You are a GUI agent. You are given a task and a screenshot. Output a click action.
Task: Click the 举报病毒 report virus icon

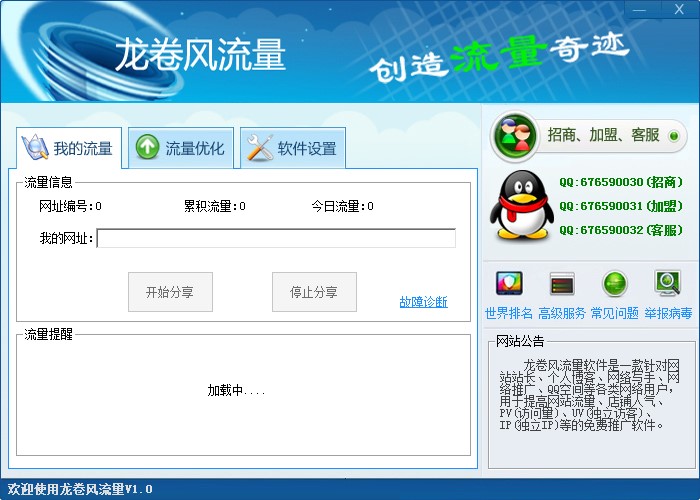point(667,284)
